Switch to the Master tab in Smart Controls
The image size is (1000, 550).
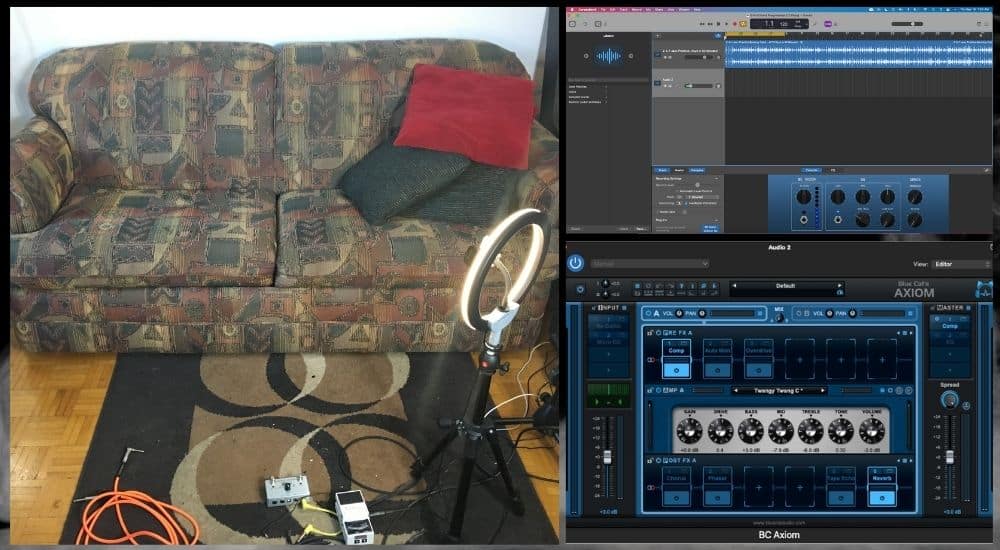(679, 170)
